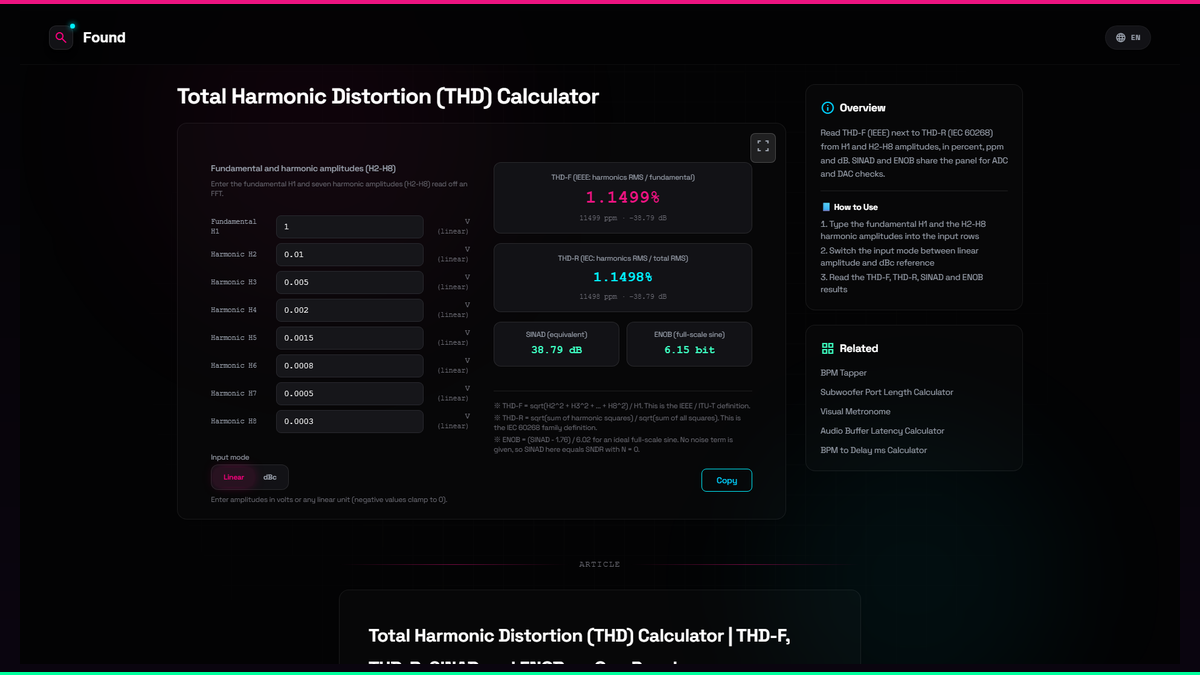
Task: Click the THD-F 1.1499% result value
Action: 623,197
